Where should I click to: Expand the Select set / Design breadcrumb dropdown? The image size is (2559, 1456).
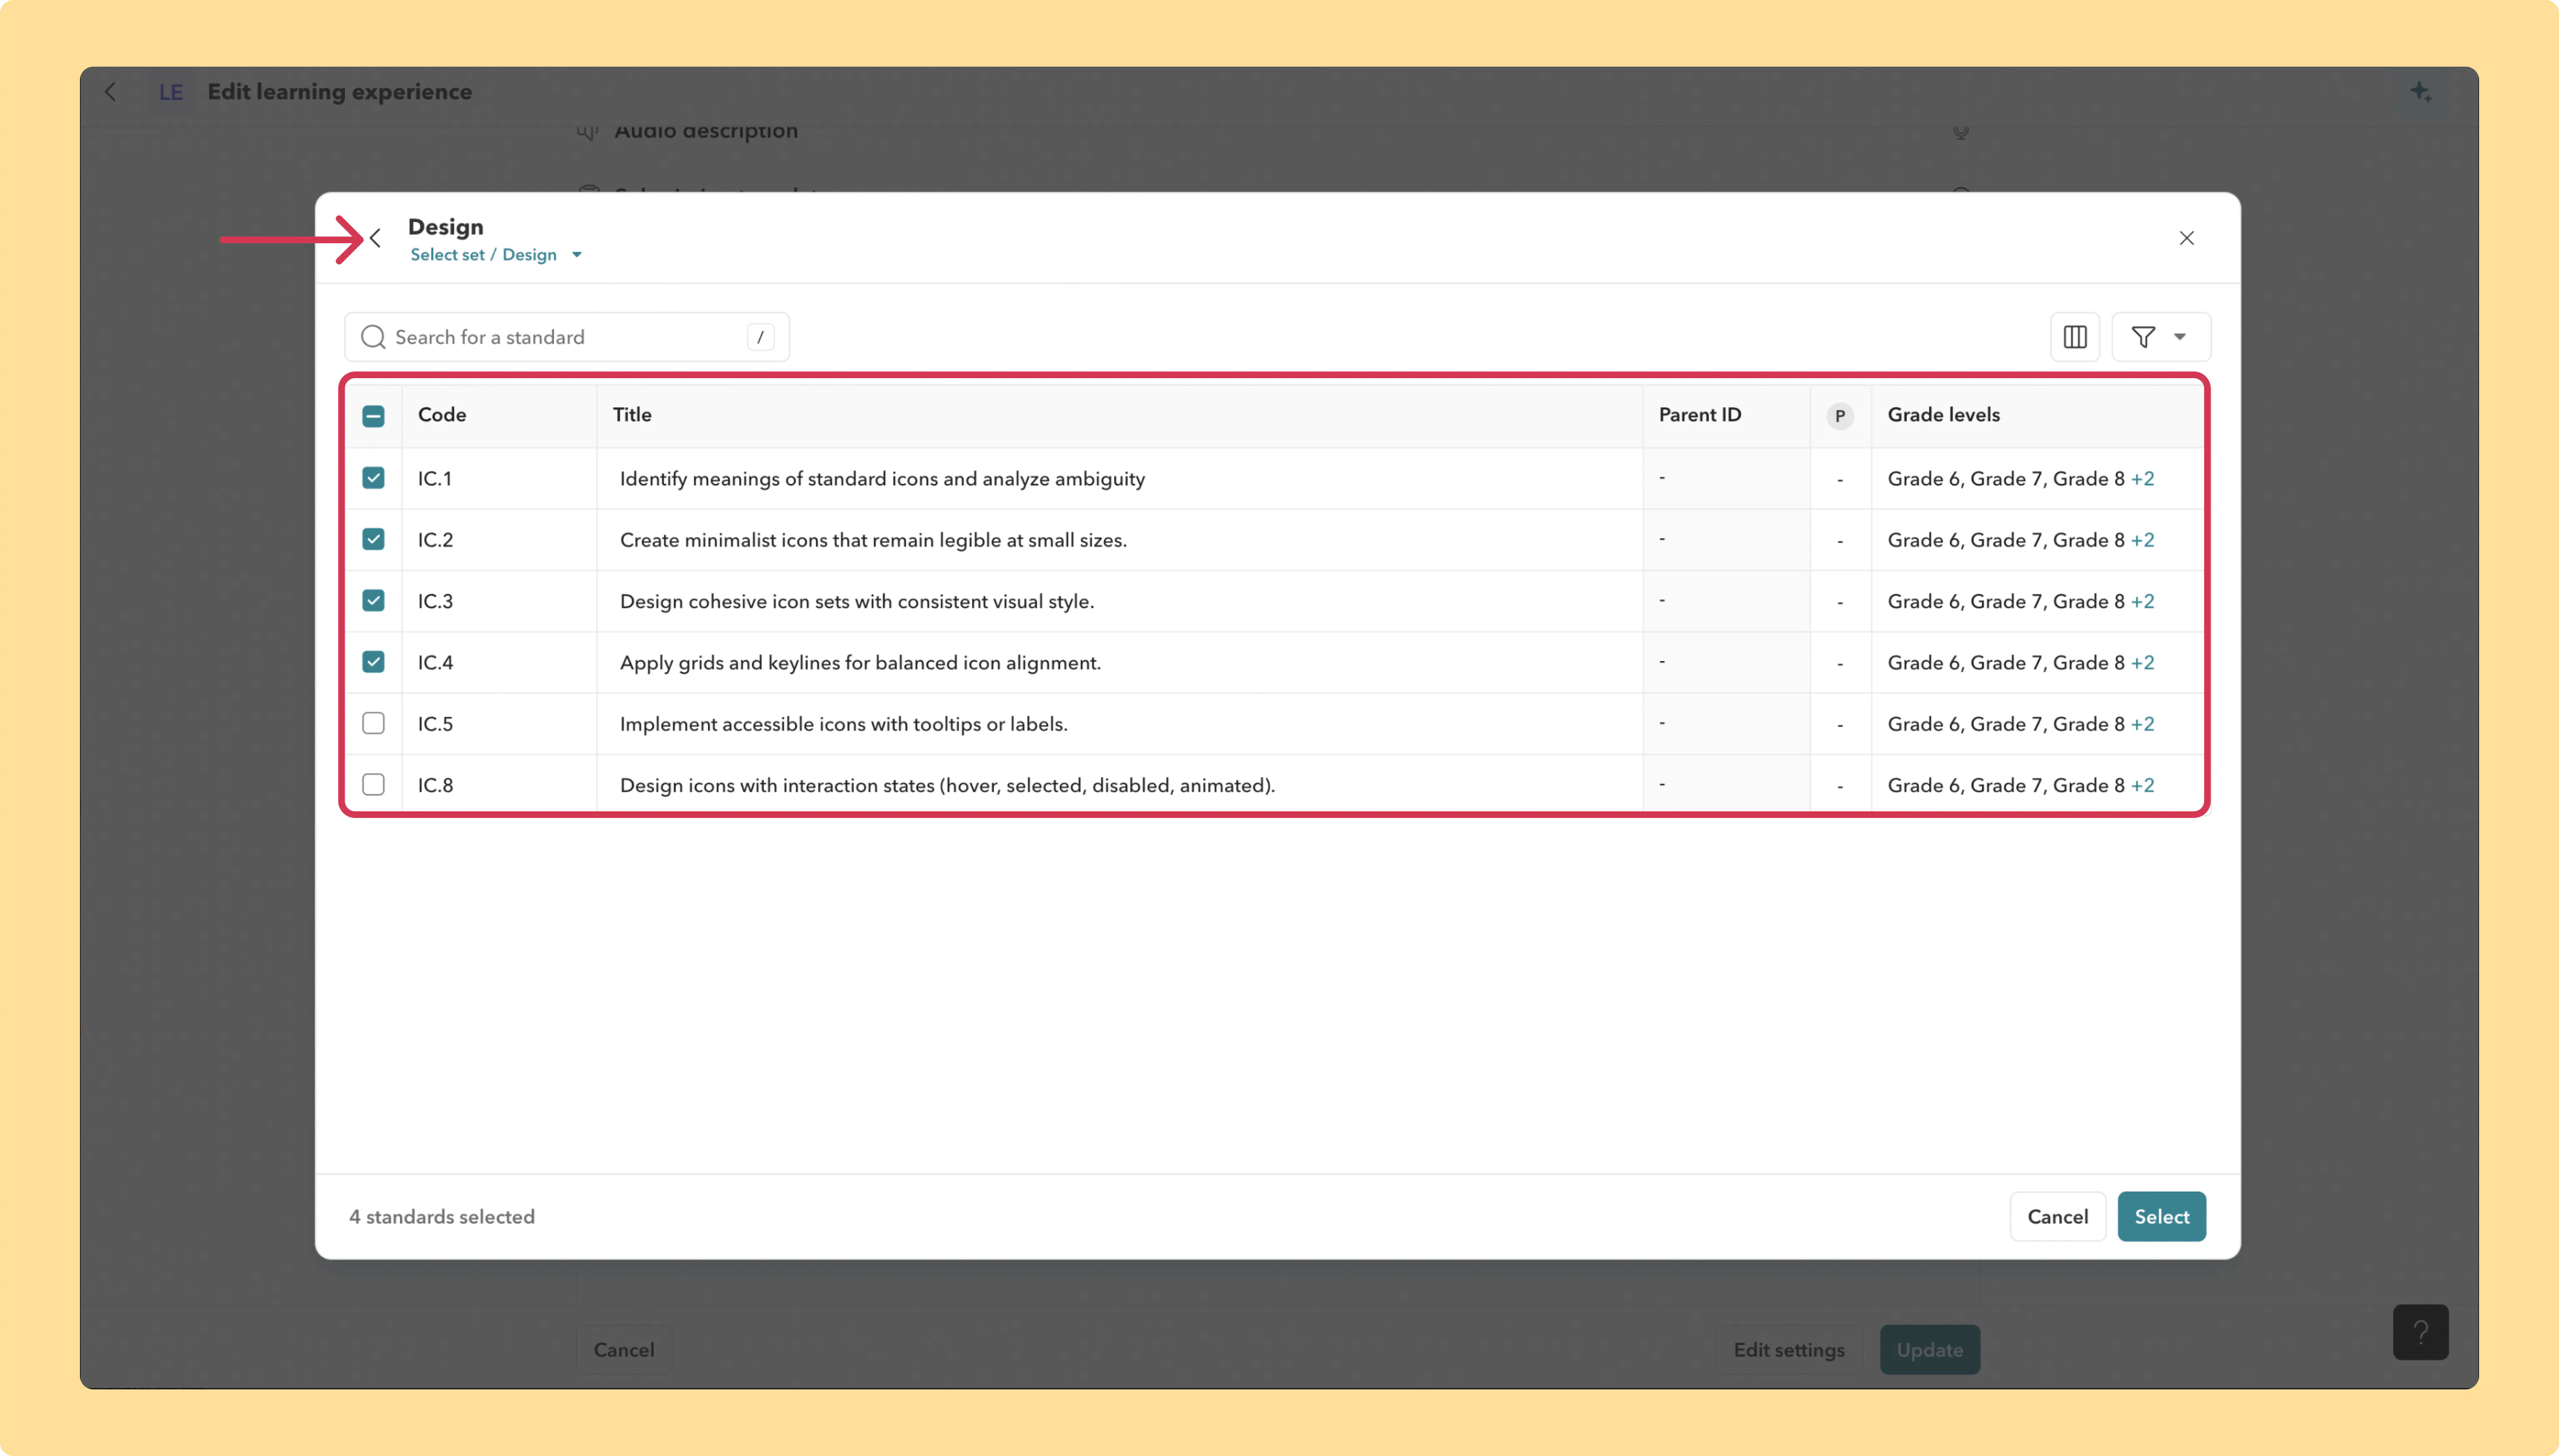click(577, 255)
